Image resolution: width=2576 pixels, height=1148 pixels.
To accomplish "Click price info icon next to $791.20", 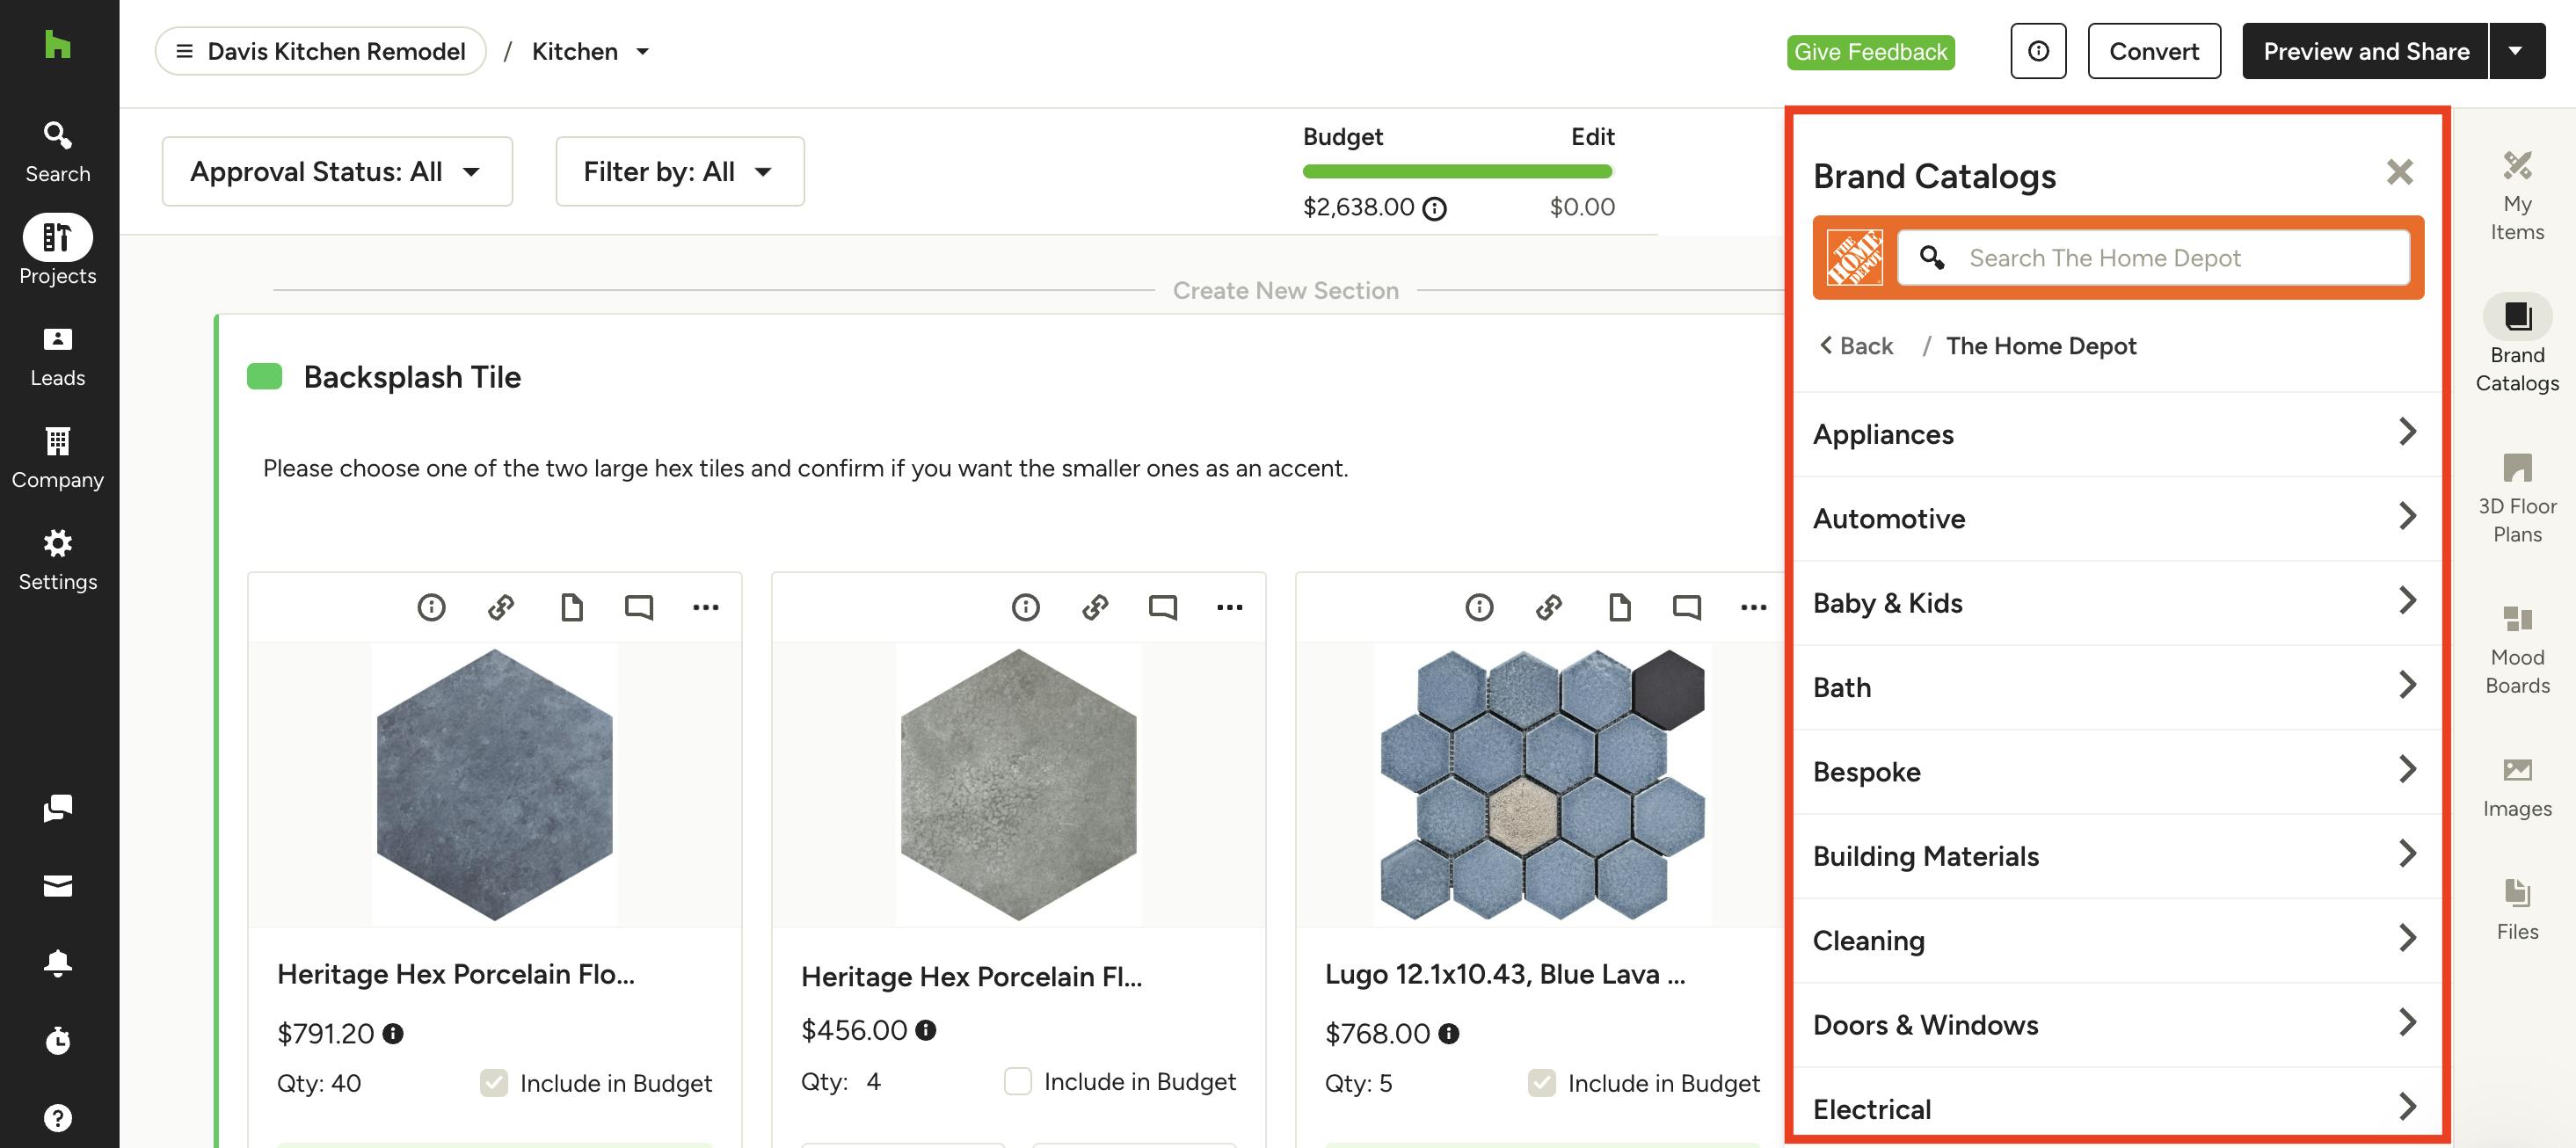I will [x=393, y=1033].
